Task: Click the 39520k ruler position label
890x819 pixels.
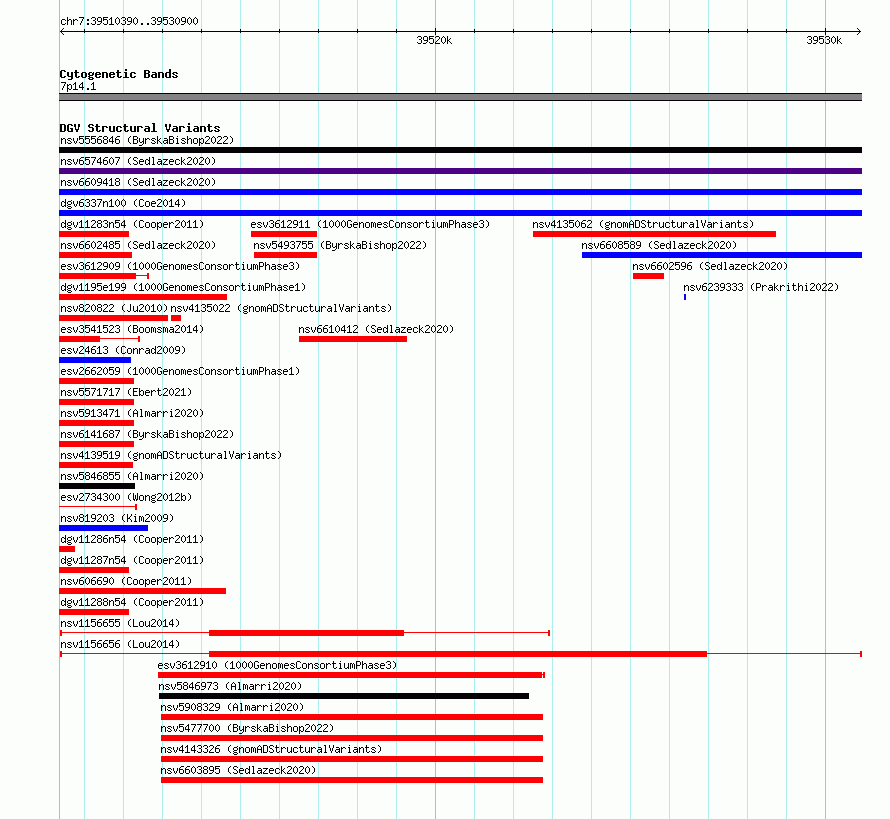Action: pos(434,40)
